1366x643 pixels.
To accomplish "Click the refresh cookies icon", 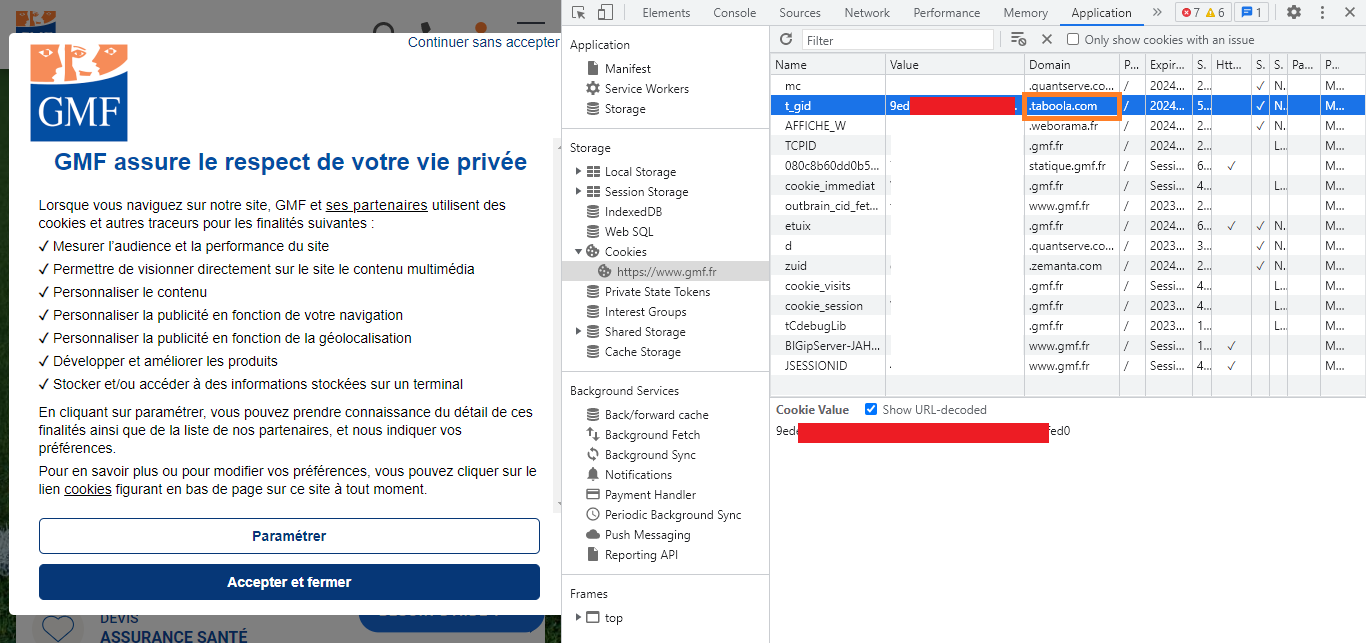I will point(786,39).
